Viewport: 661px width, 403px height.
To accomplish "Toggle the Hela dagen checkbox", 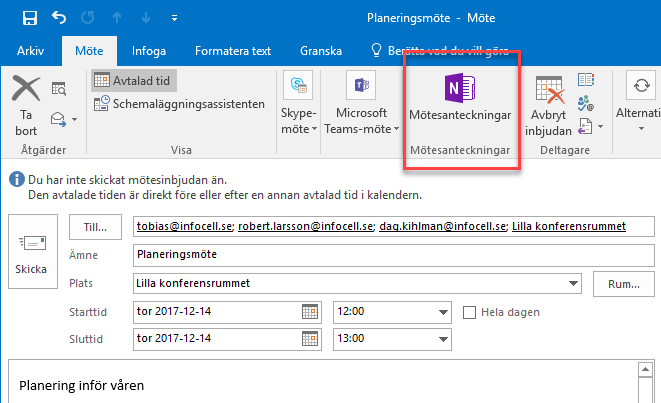I will pyautogui.click(x=470, y=312).
